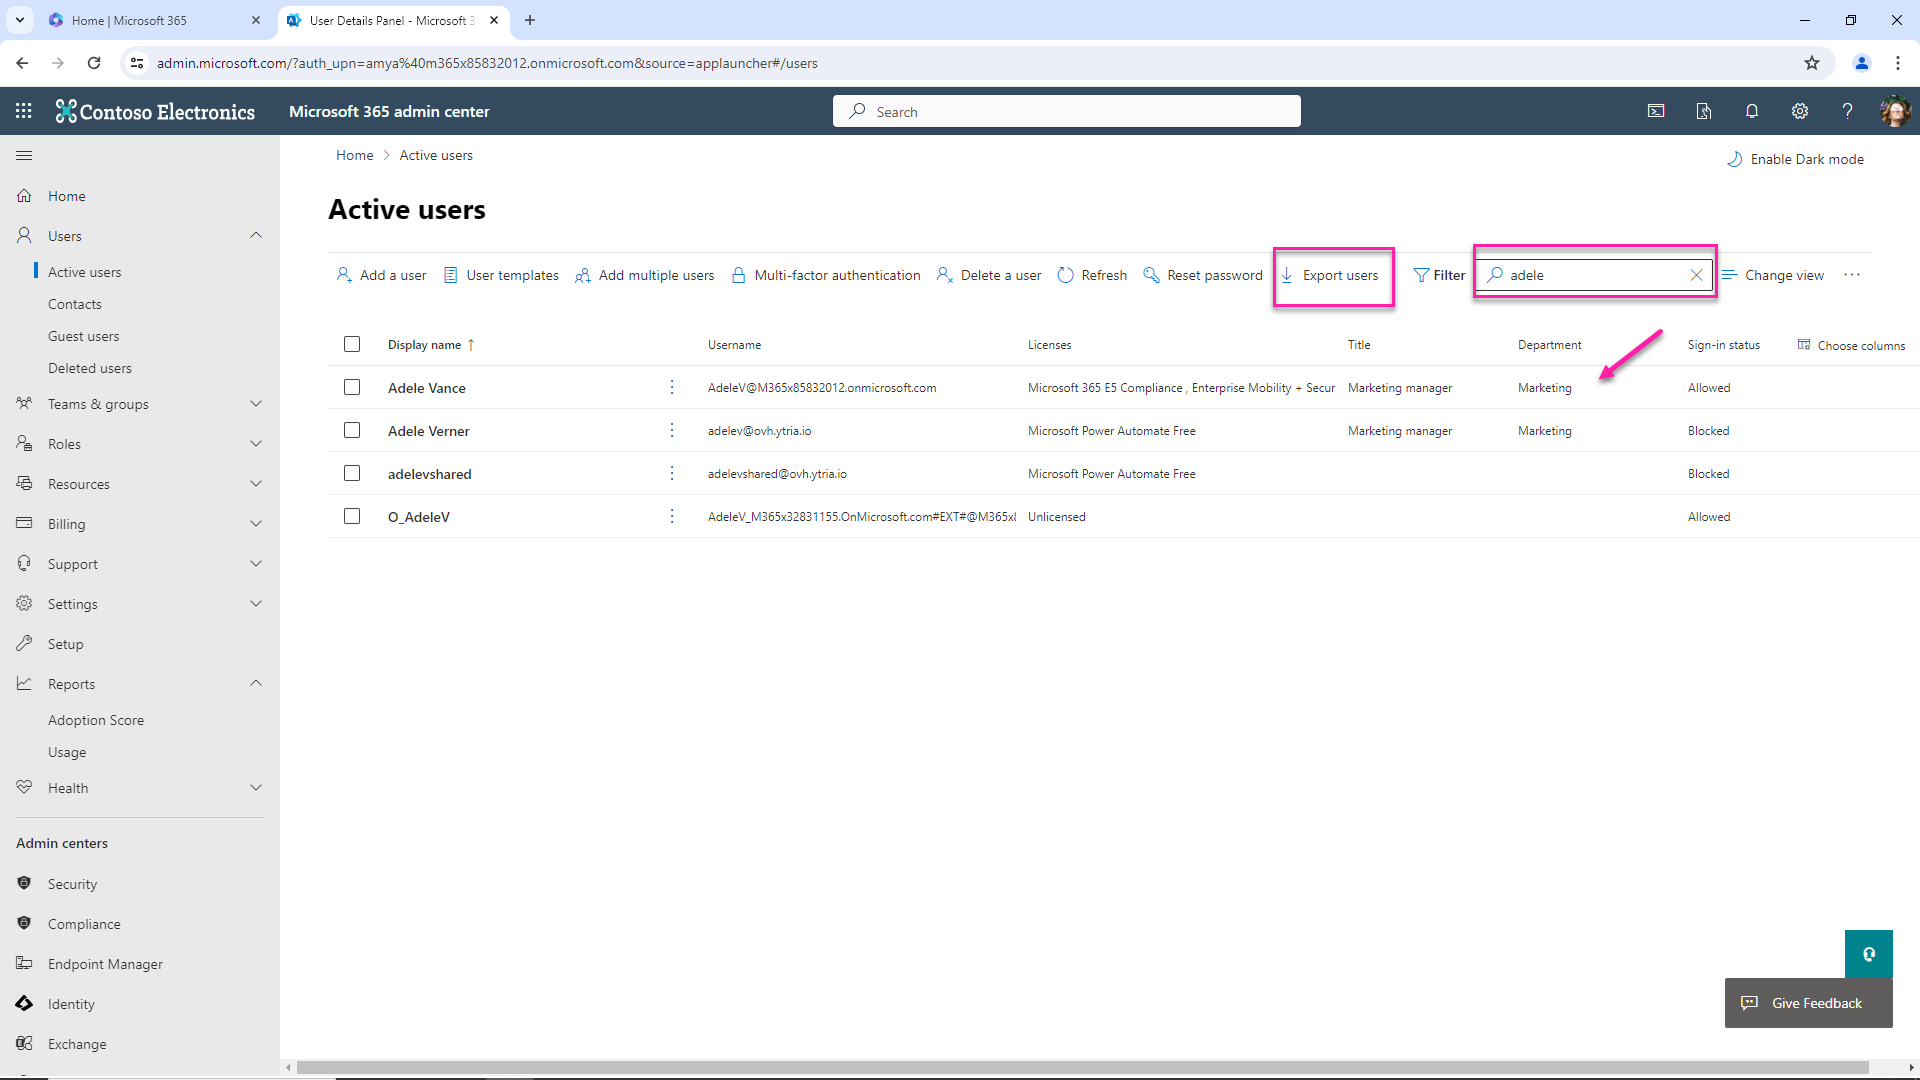Open the what's new document icon in header
Screen dimensions: 1920x1080
(1704, 111)
